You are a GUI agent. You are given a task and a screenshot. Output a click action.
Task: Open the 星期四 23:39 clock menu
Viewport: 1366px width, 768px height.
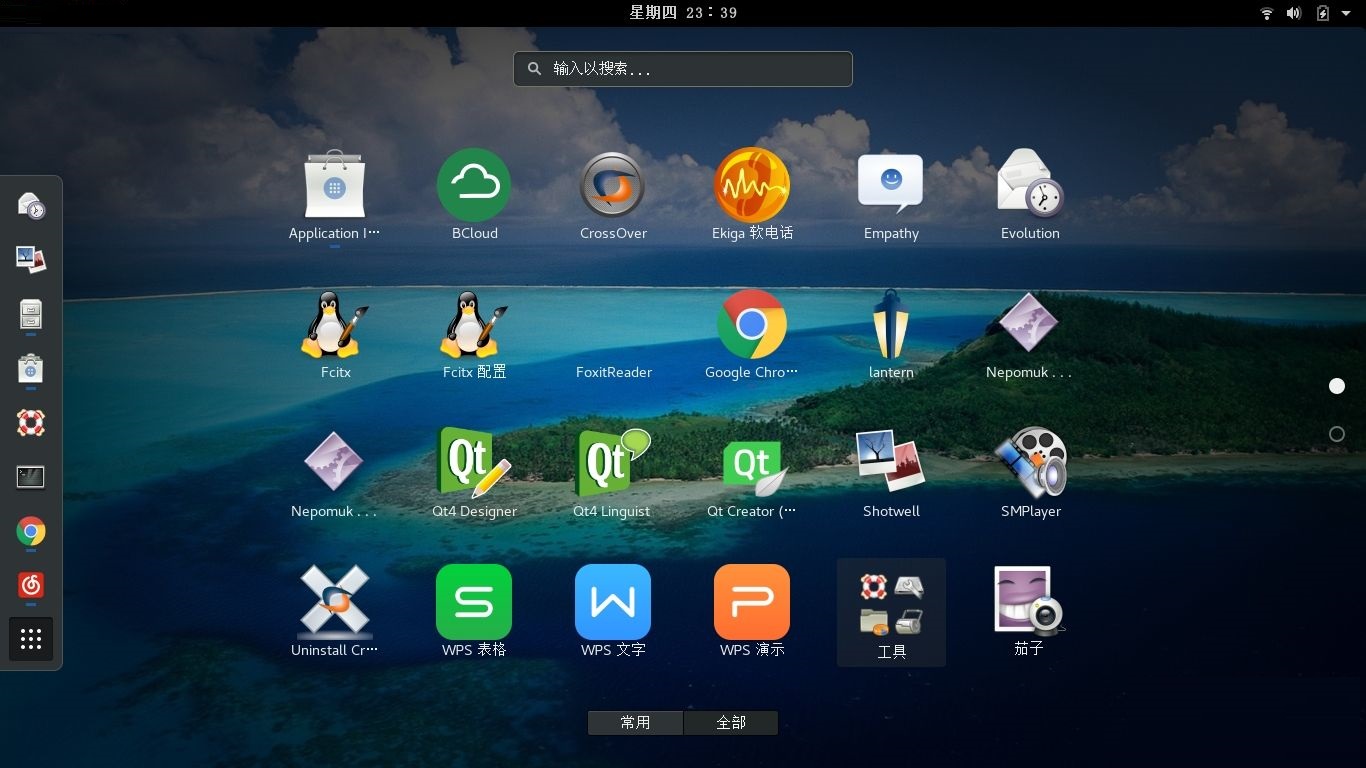point(683,13)
